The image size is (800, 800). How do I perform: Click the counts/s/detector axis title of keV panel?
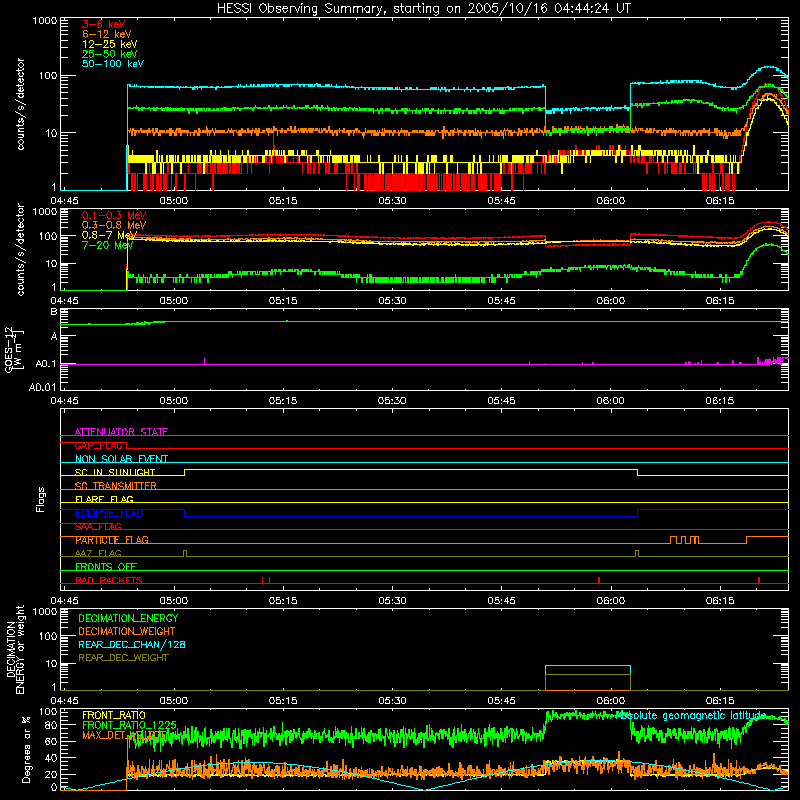tap(20, 104)
